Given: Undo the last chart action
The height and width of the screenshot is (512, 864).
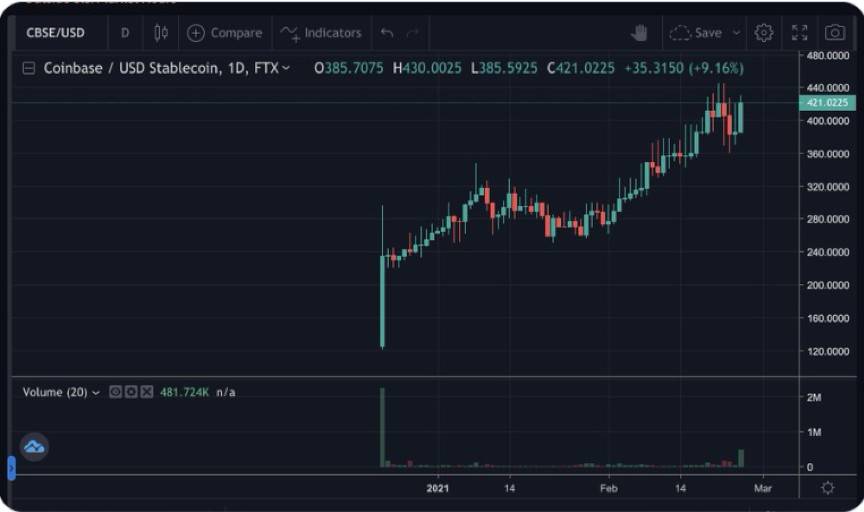Looking at the screenshot, I should tap(387, 33).
